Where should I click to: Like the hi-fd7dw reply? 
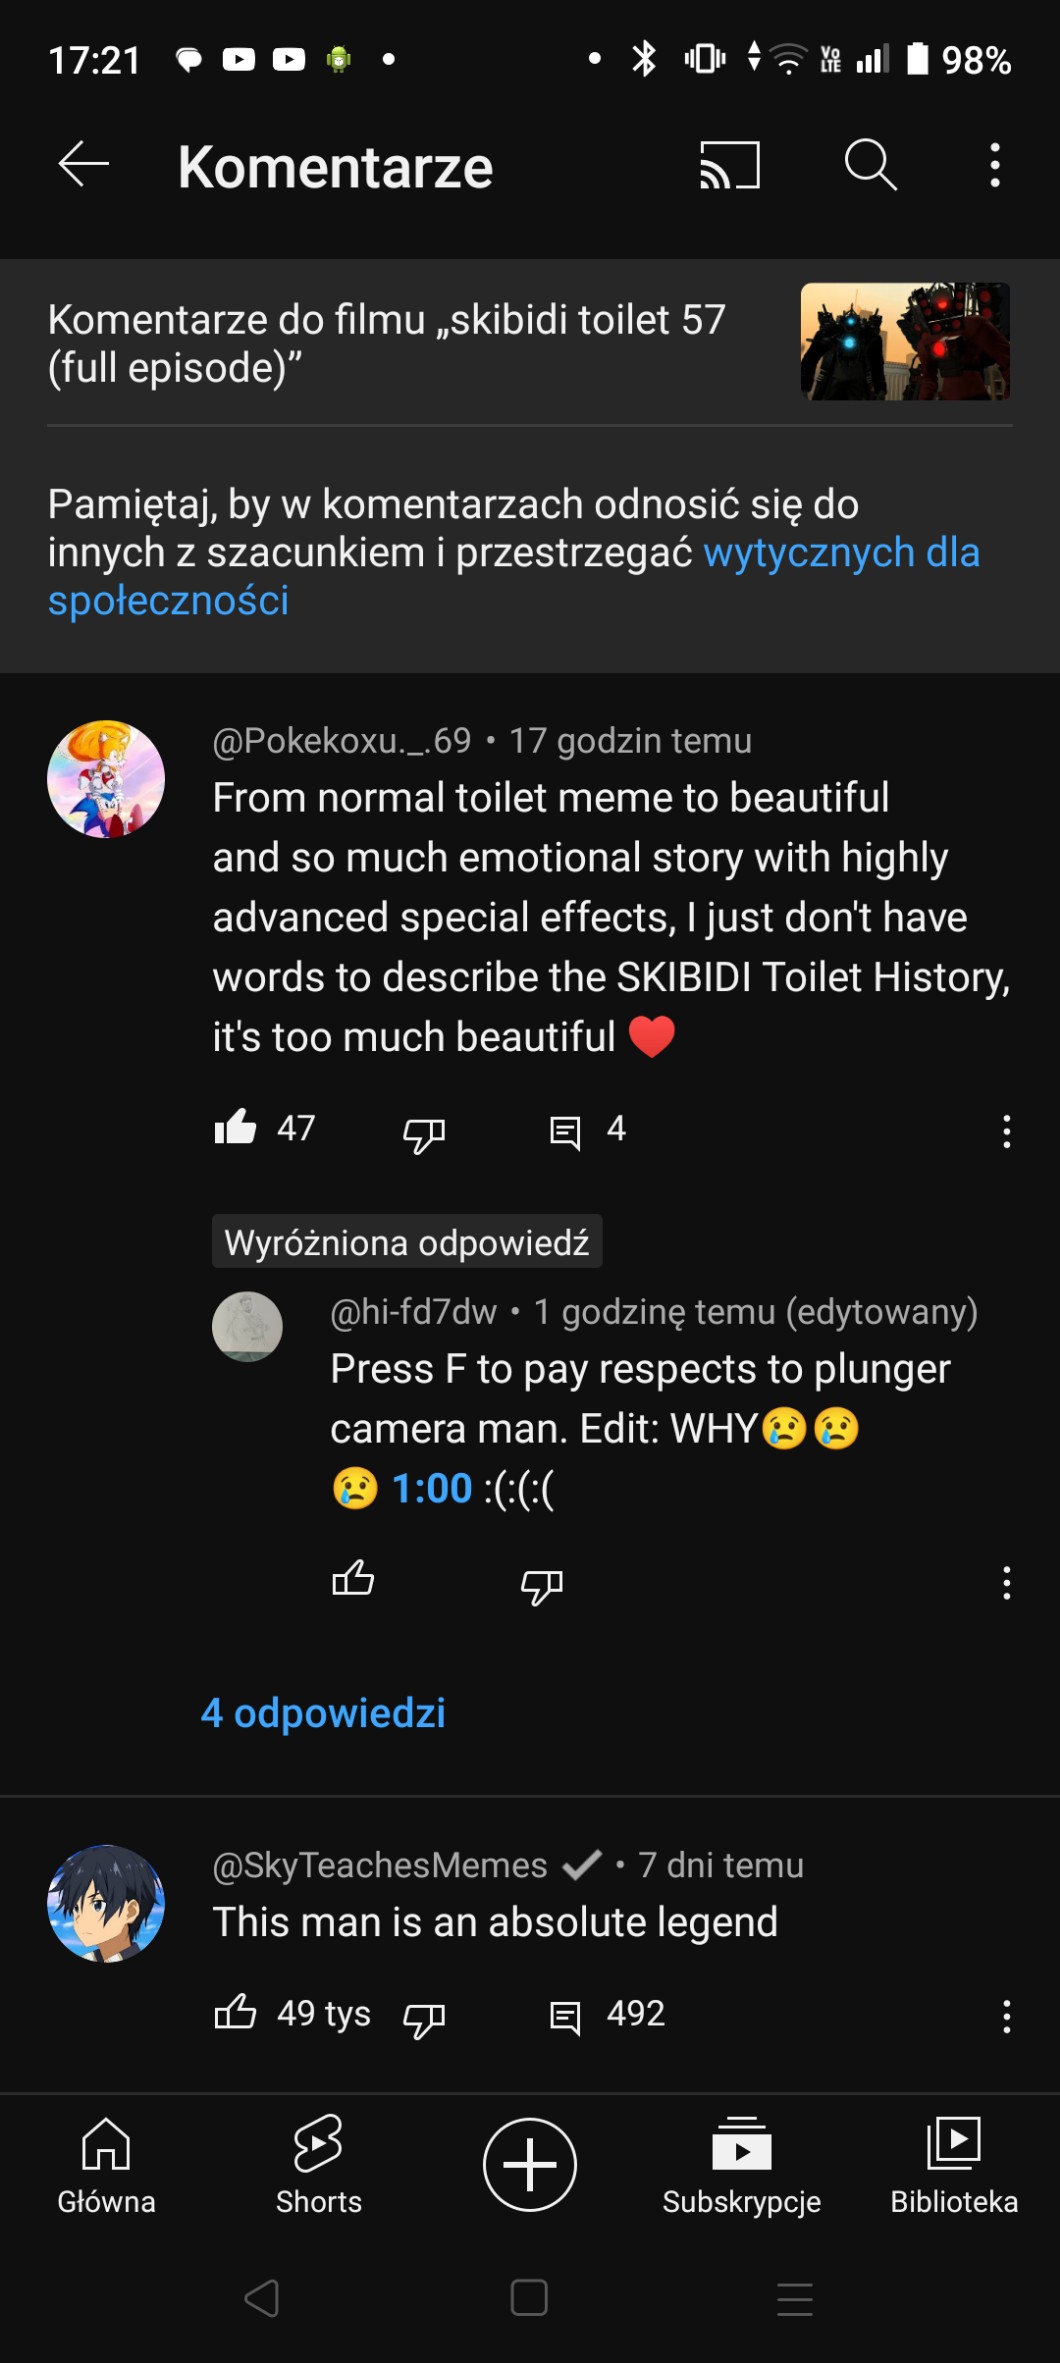(x=353, y=1581)
